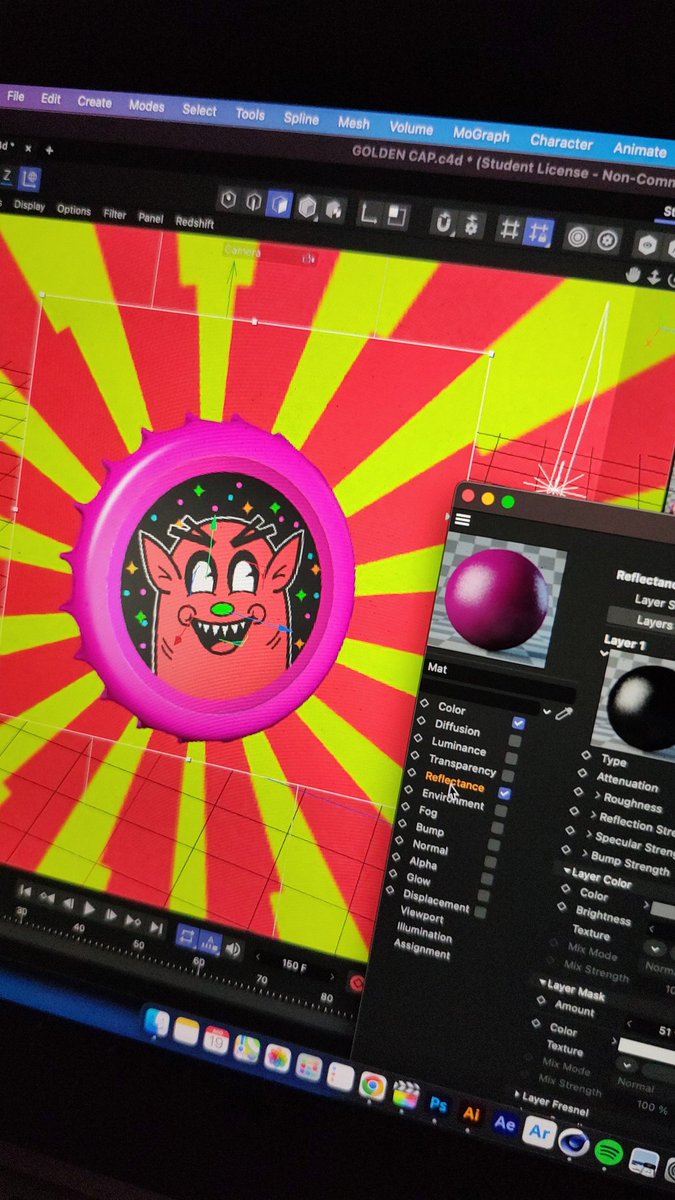Toggle the workplane grid hash icon

coord(509,228)
